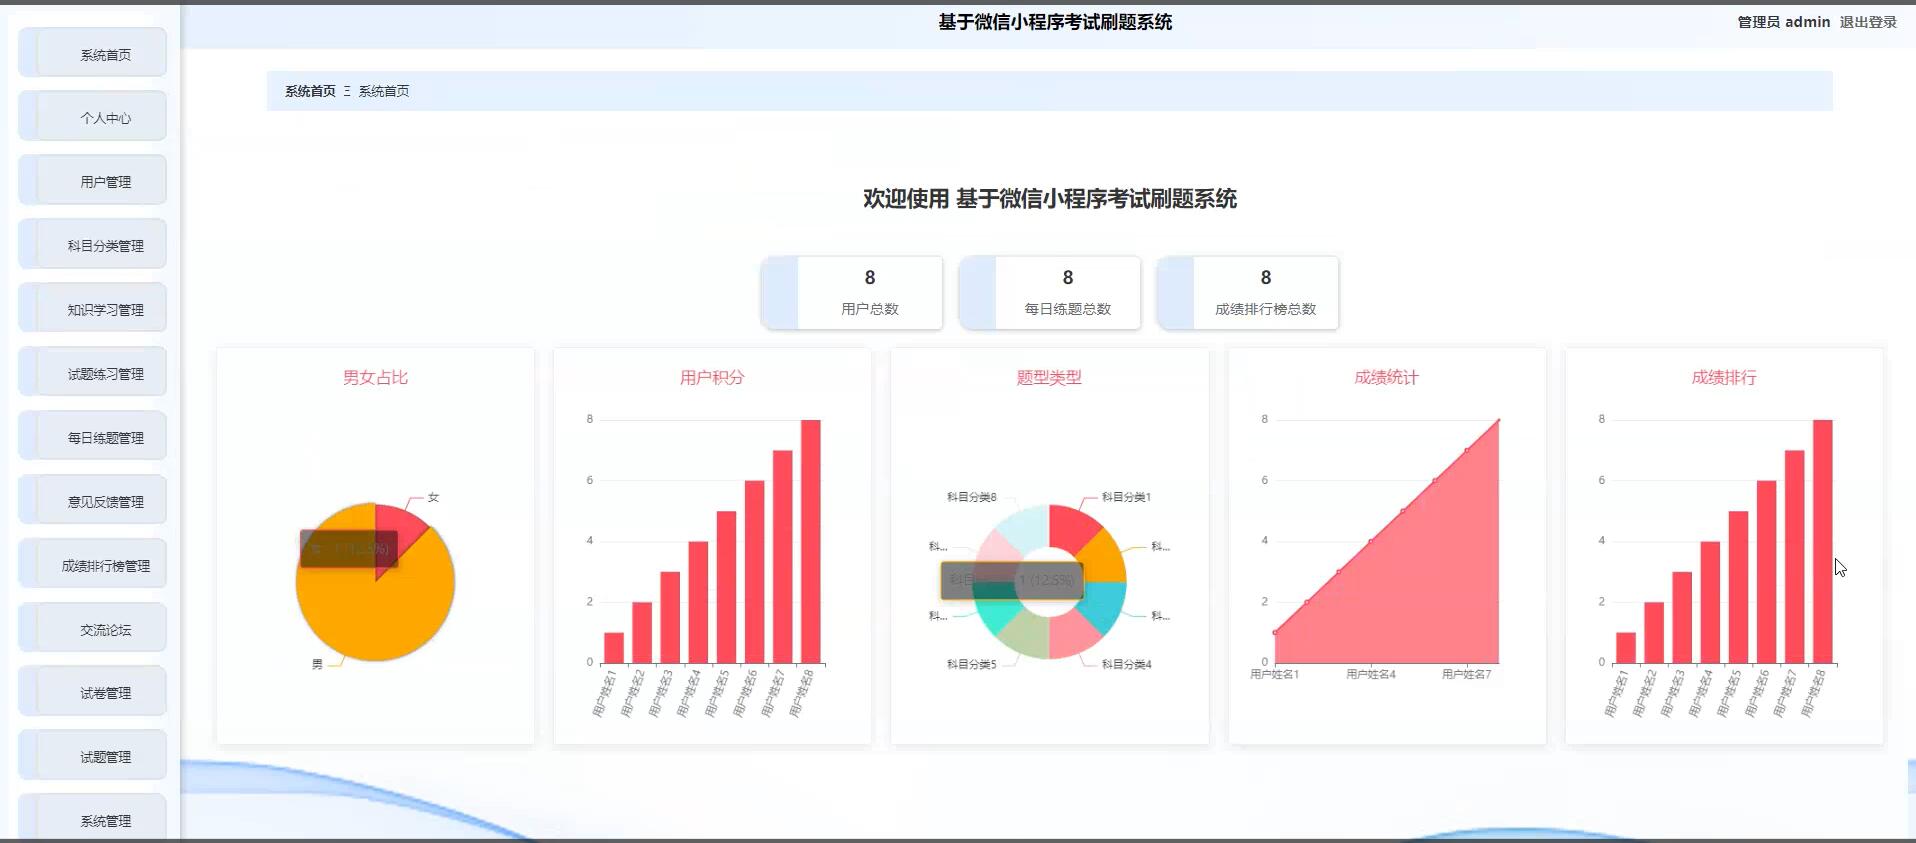Click red 科目分类1 donut segment
1916x843 pixels.
pos(1073,527)
